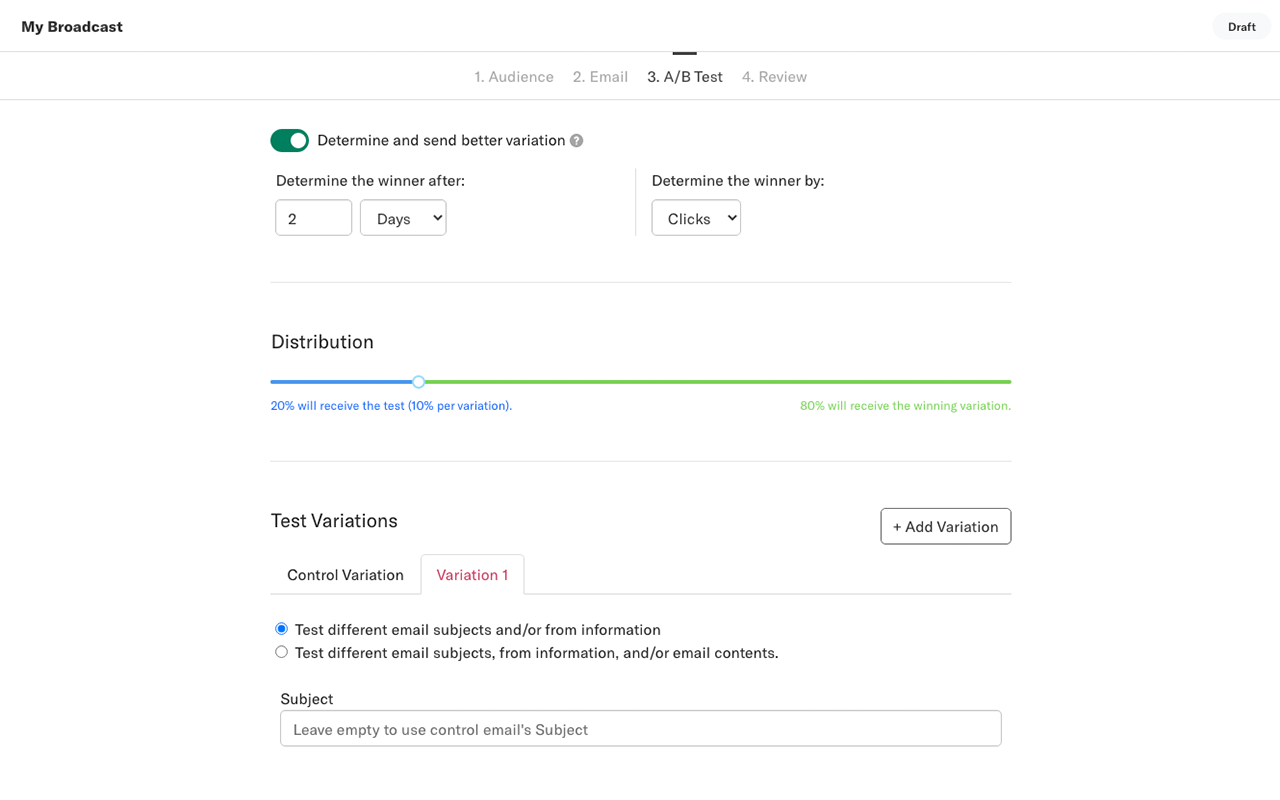Open the Days time unit dropdown
This screenshot has width=1280, height=800.
[x=403, y=218]
